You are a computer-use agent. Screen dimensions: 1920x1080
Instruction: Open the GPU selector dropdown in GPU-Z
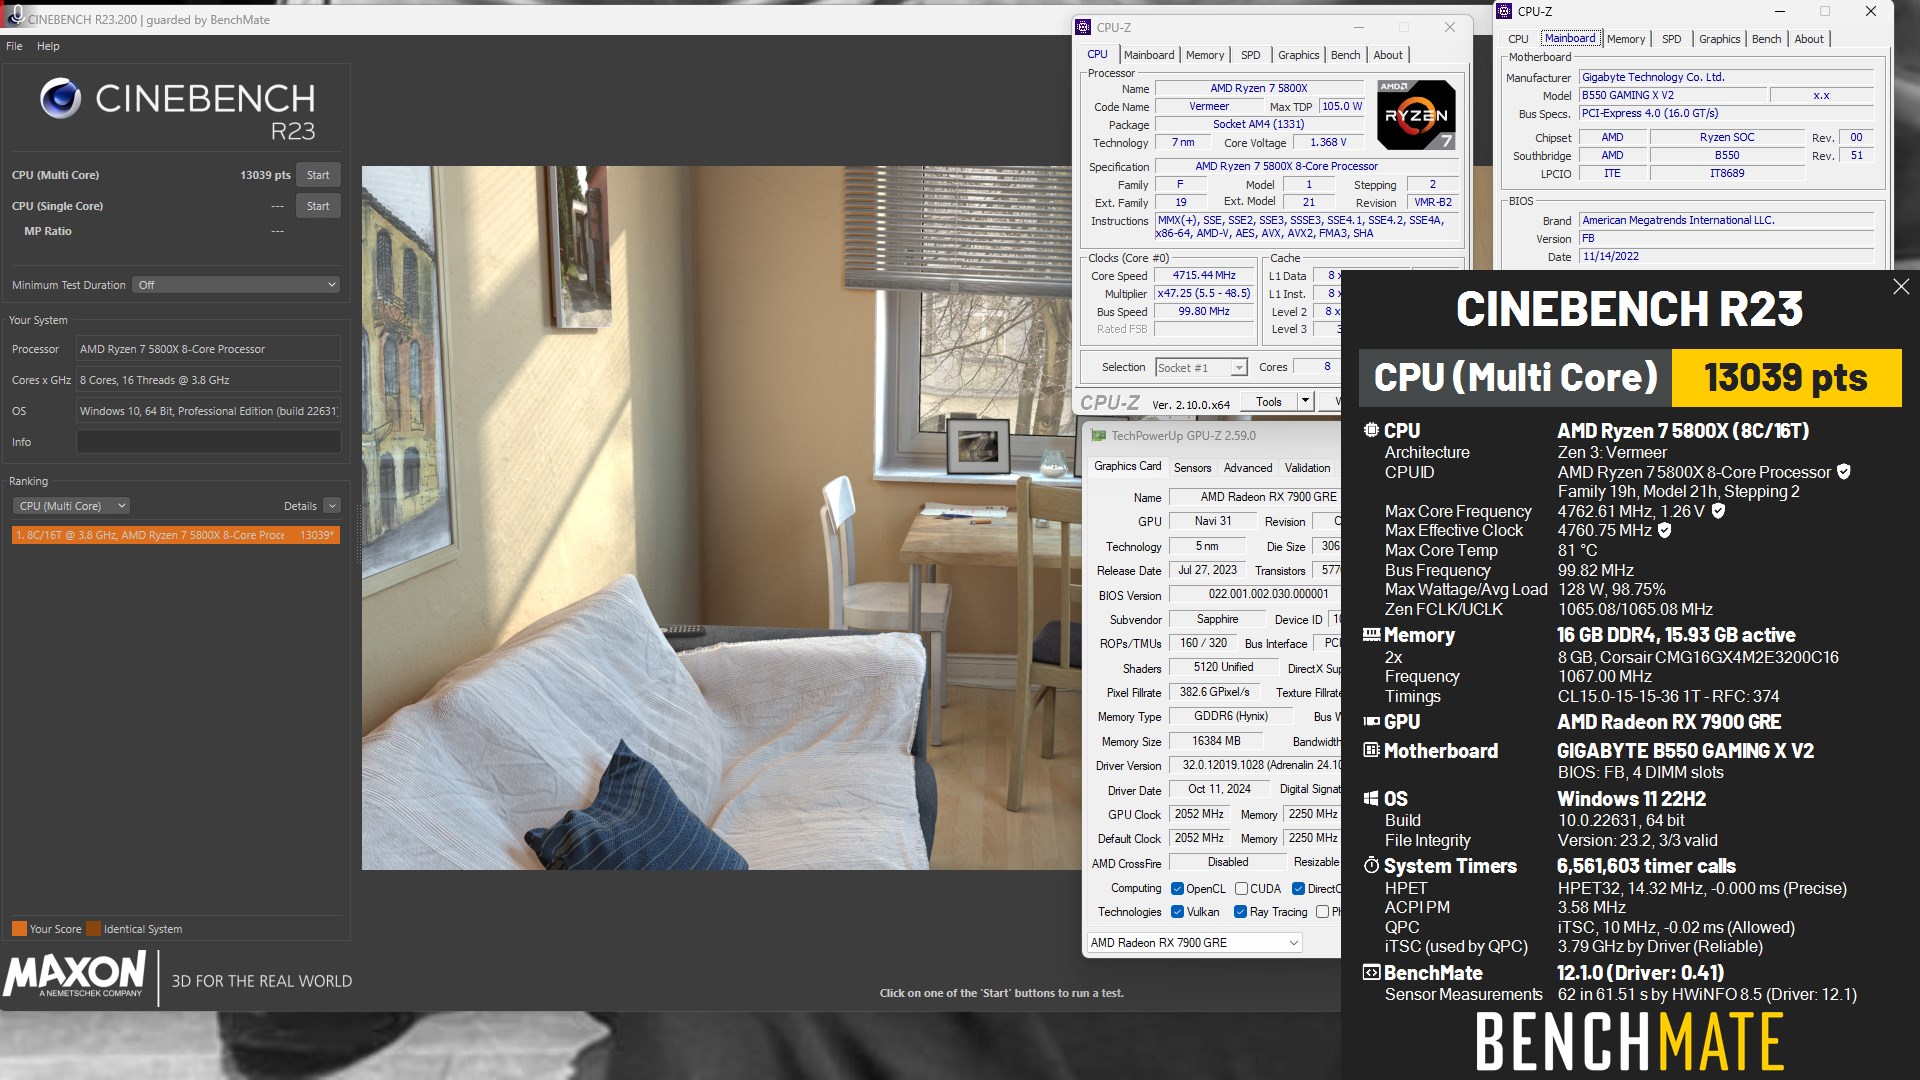pyautogui.click(x=1194, y=942)
